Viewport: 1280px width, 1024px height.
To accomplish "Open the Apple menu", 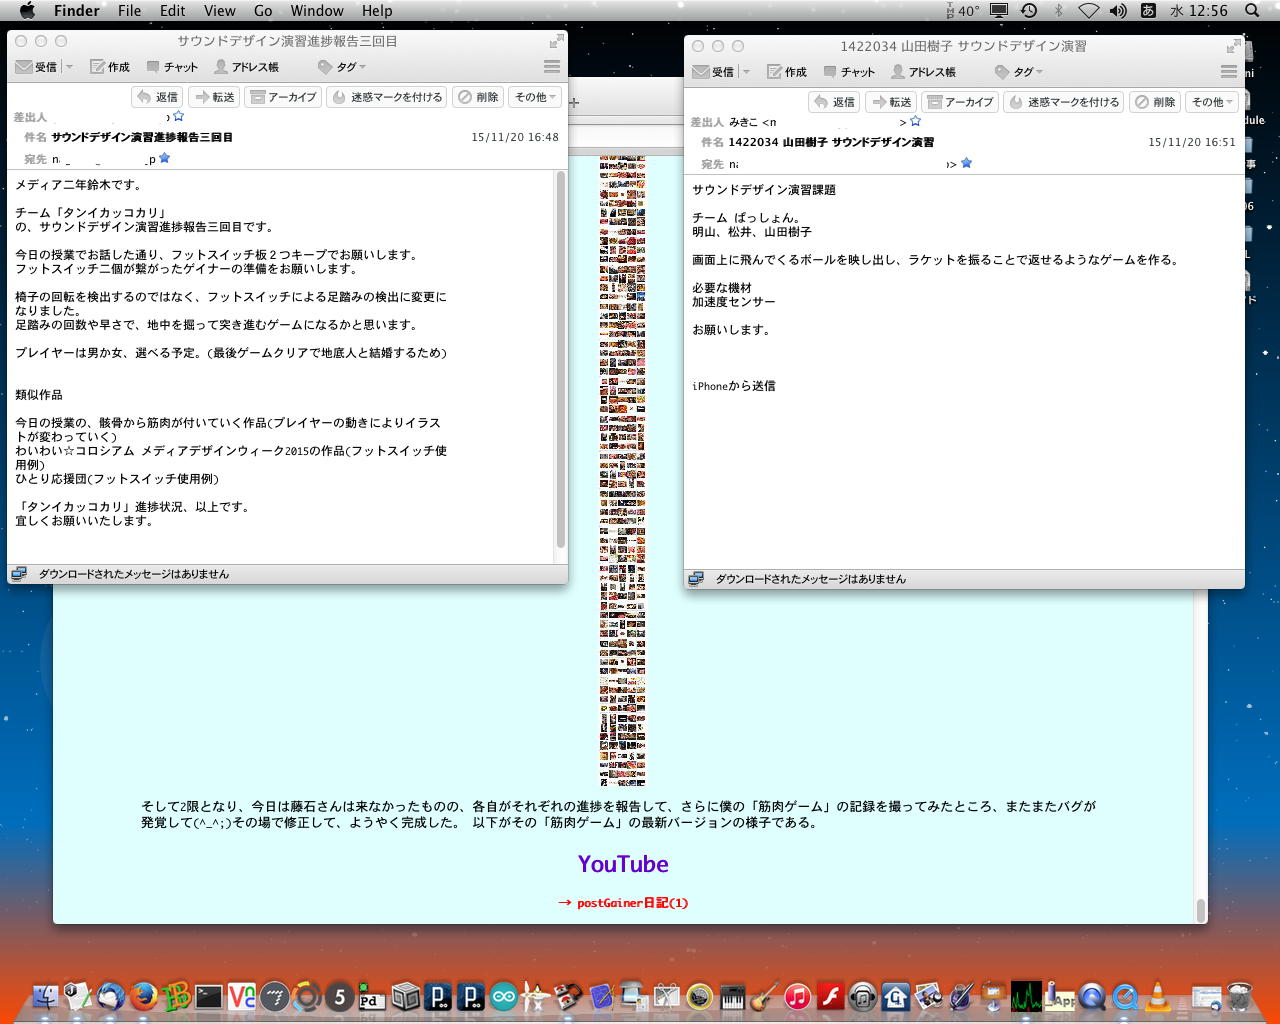I will pos(27,11).
